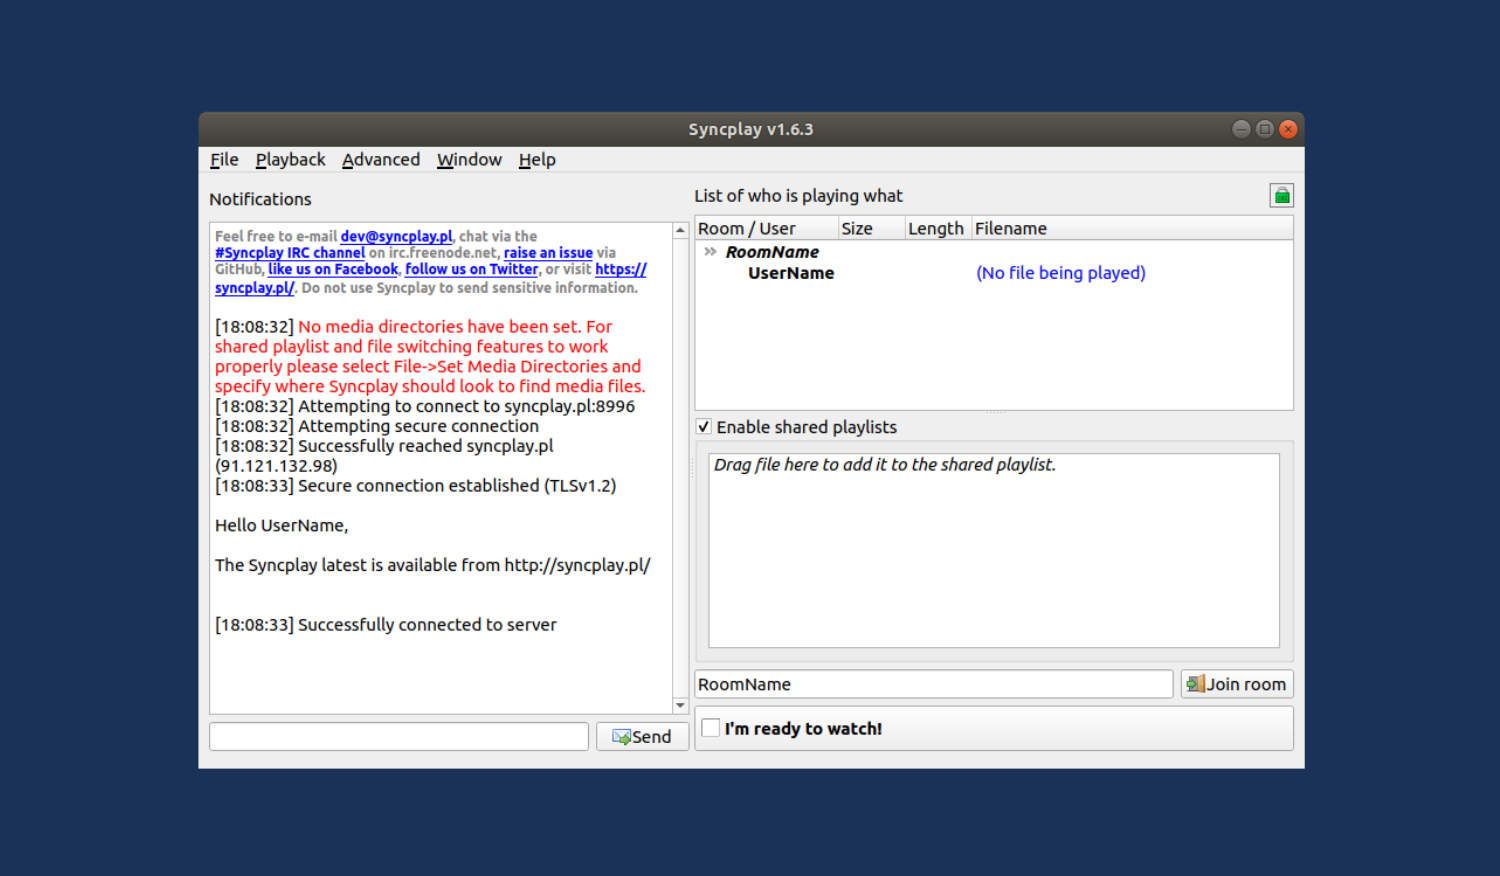Image resolution: width=1500 pixels, height=876 pixels.
Task: Open the File menu
Action: pos(224,160)
